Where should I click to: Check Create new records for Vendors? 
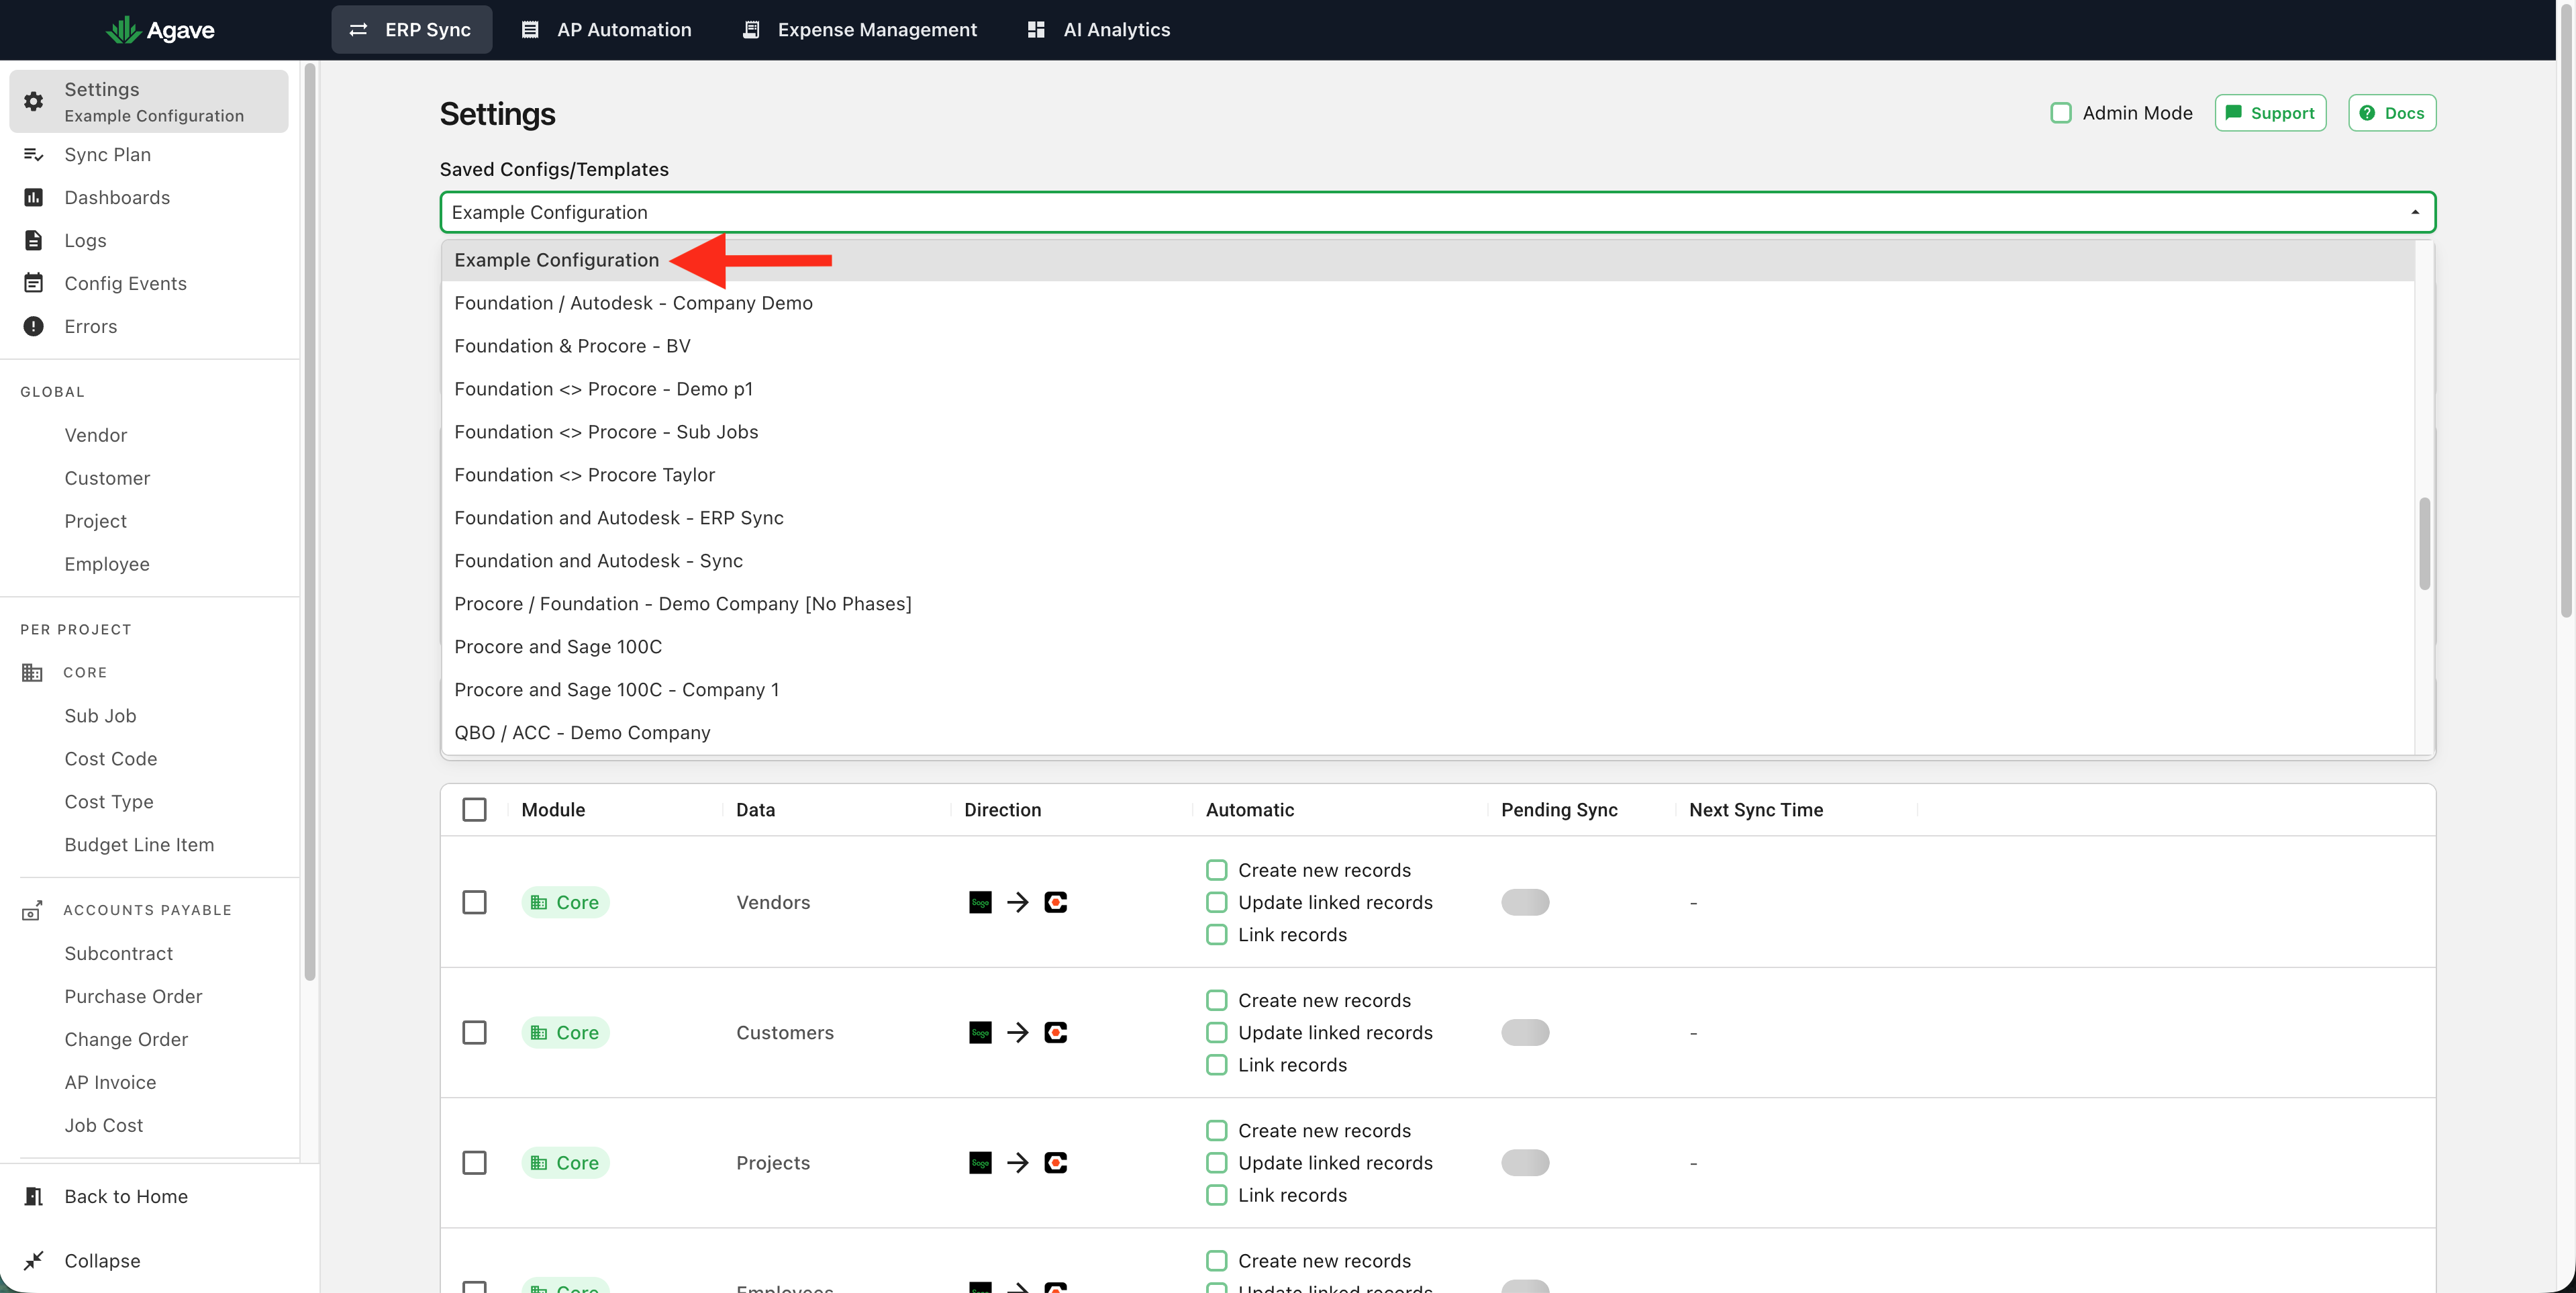[1216, 870]
